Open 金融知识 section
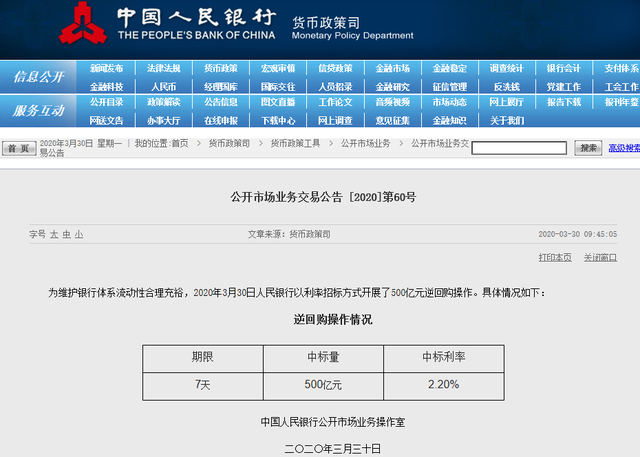Viewport: 640px width, 457px height. click(x=449, y=120)
